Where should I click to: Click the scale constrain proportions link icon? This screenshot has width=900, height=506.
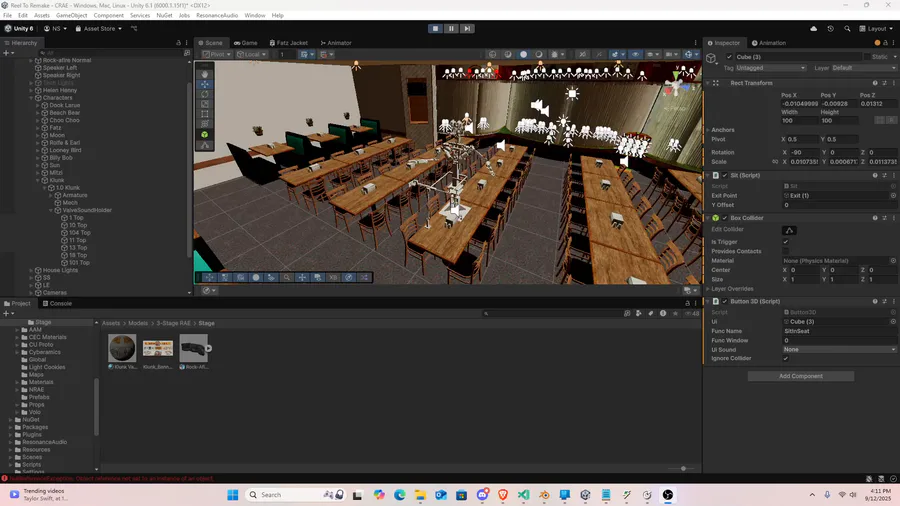click(x=775, y=162)
